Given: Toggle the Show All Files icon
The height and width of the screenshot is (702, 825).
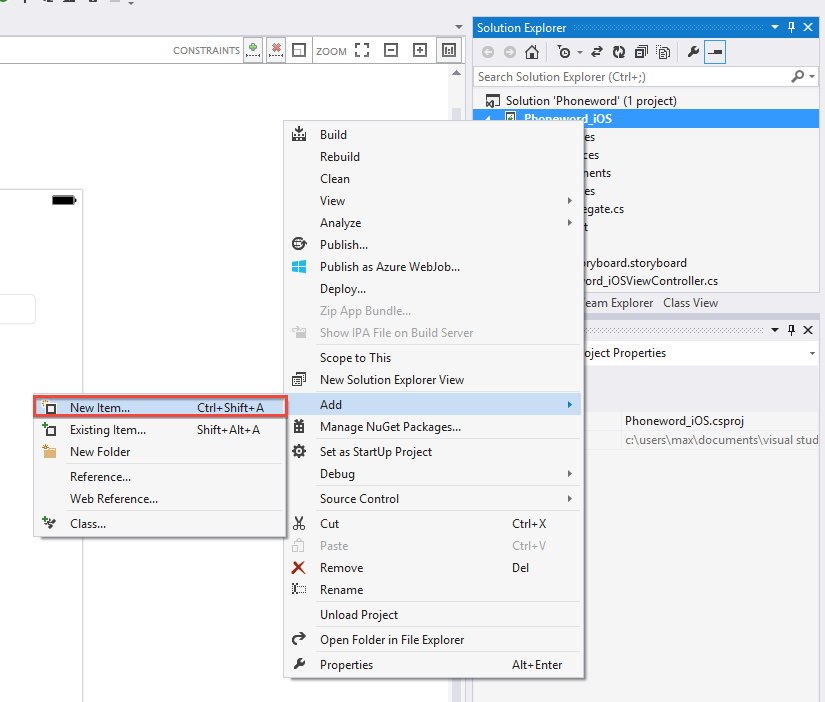Looking at the screenshot, I should [x=662, y=52].
